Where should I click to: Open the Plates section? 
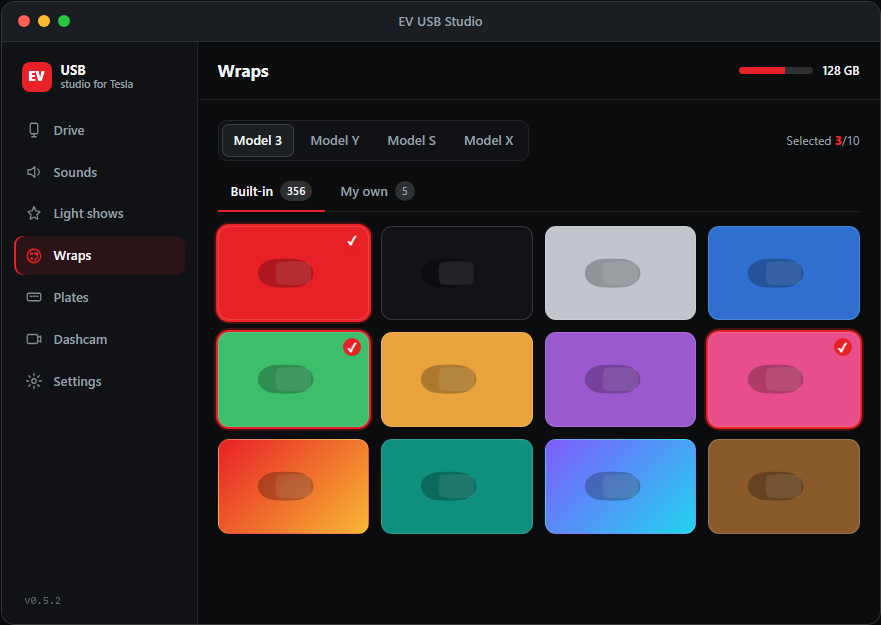100,297
